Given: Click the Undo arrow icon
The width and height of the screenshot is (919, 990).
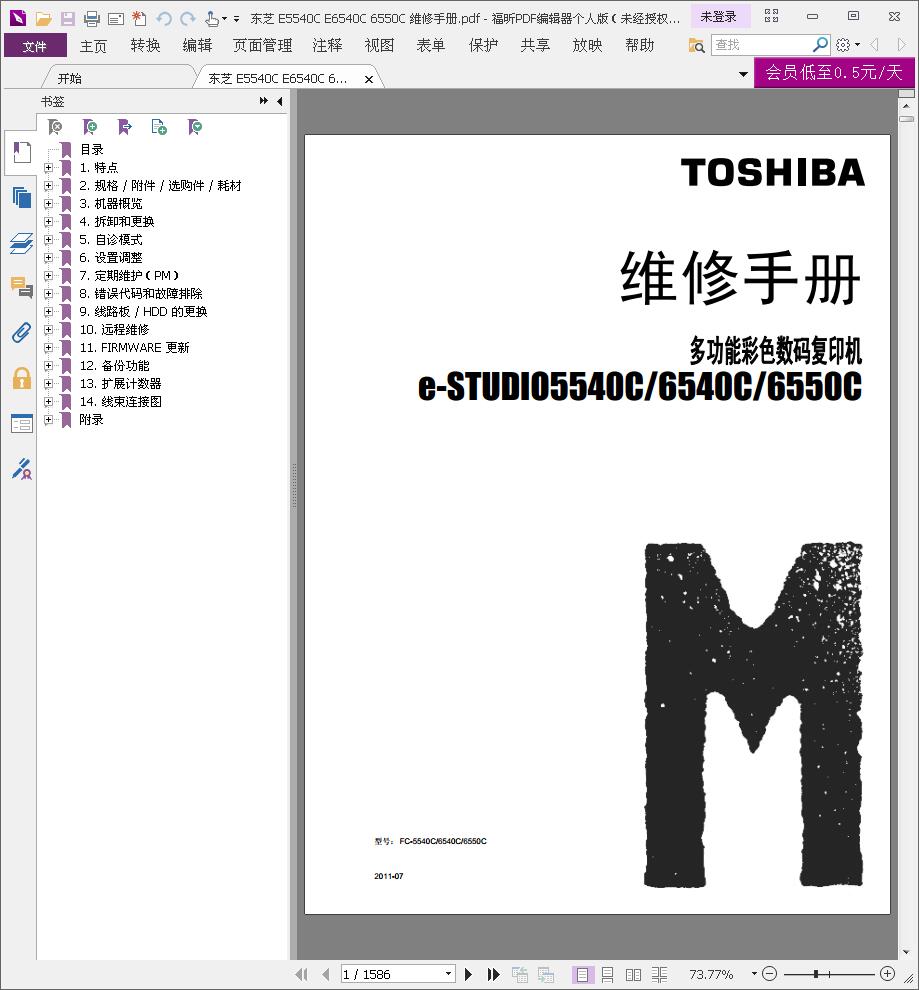Looking at the screenshot, I should pyautogui.click(x=164, y=19).
